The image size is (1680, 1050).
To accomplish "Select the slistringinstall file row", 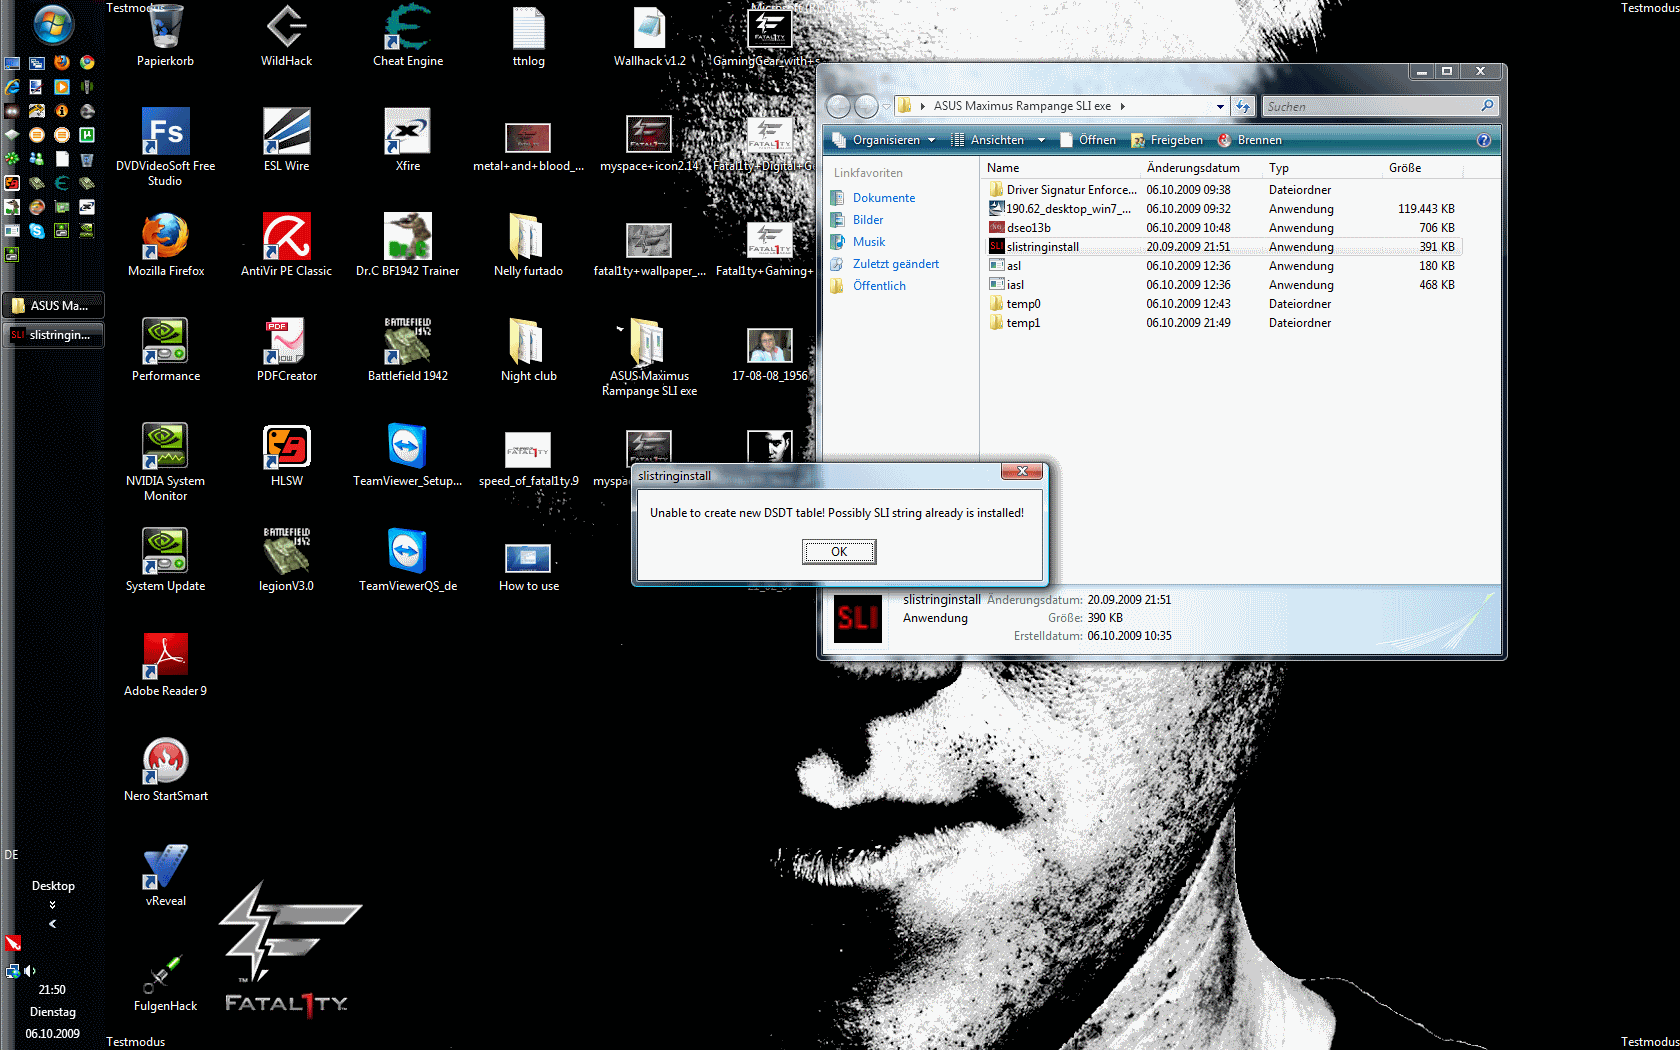I will coord(1223,247).
